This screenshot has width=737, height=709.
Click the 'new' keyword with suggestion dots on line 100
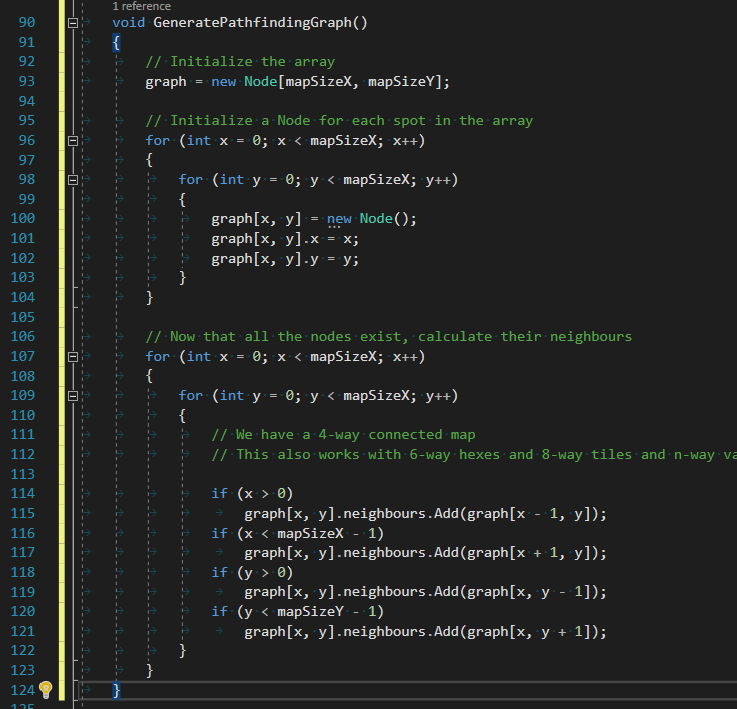click(339, 219)
